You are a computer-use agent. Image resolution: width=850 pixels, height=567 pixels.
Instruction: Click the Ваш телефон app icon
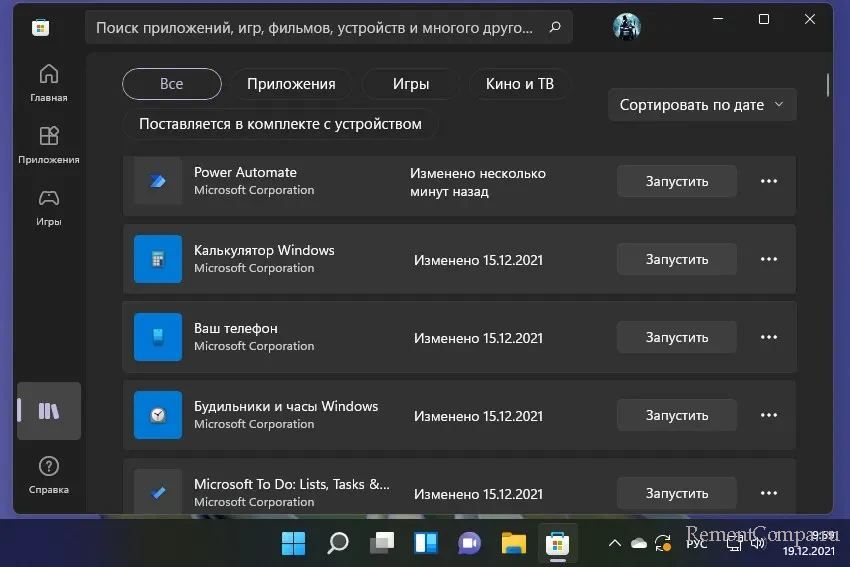click(x=158, y=337)
